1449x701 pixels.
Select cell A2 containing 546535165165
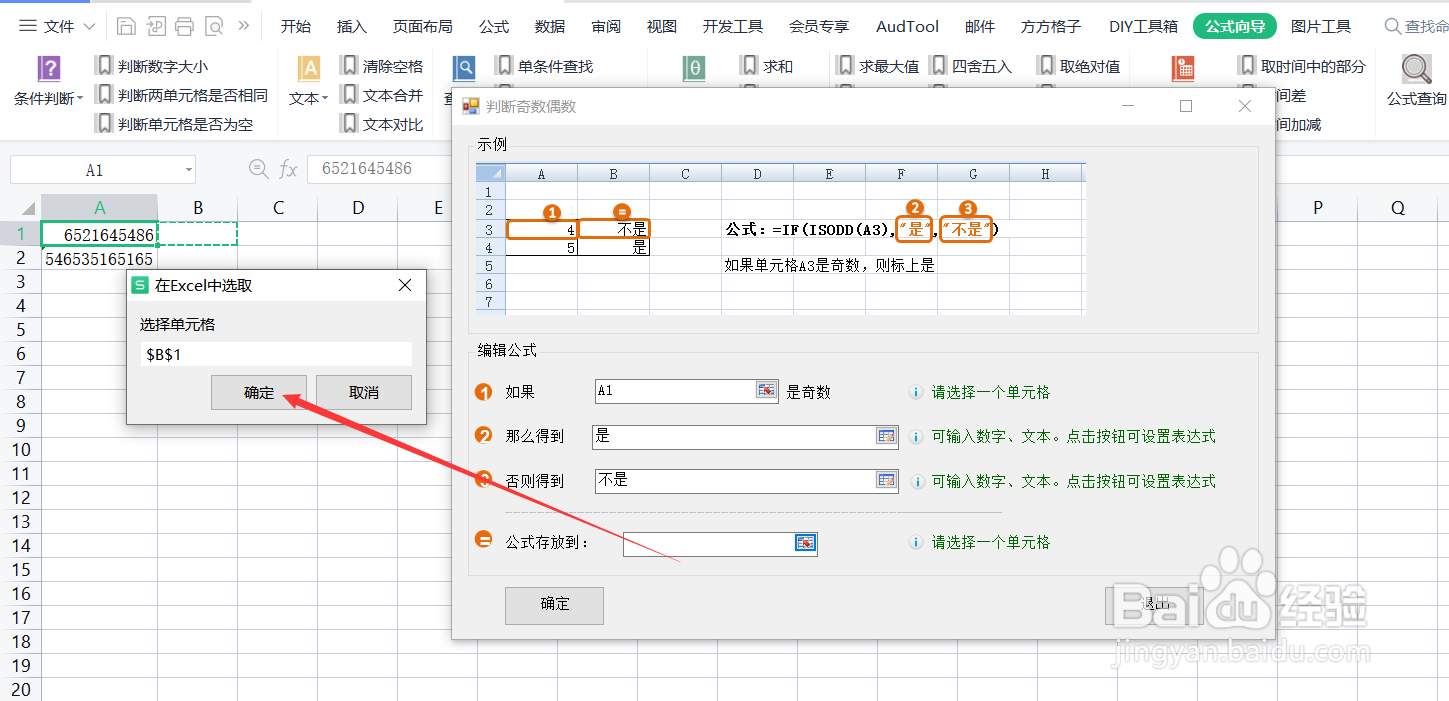[x=99, y=258]
